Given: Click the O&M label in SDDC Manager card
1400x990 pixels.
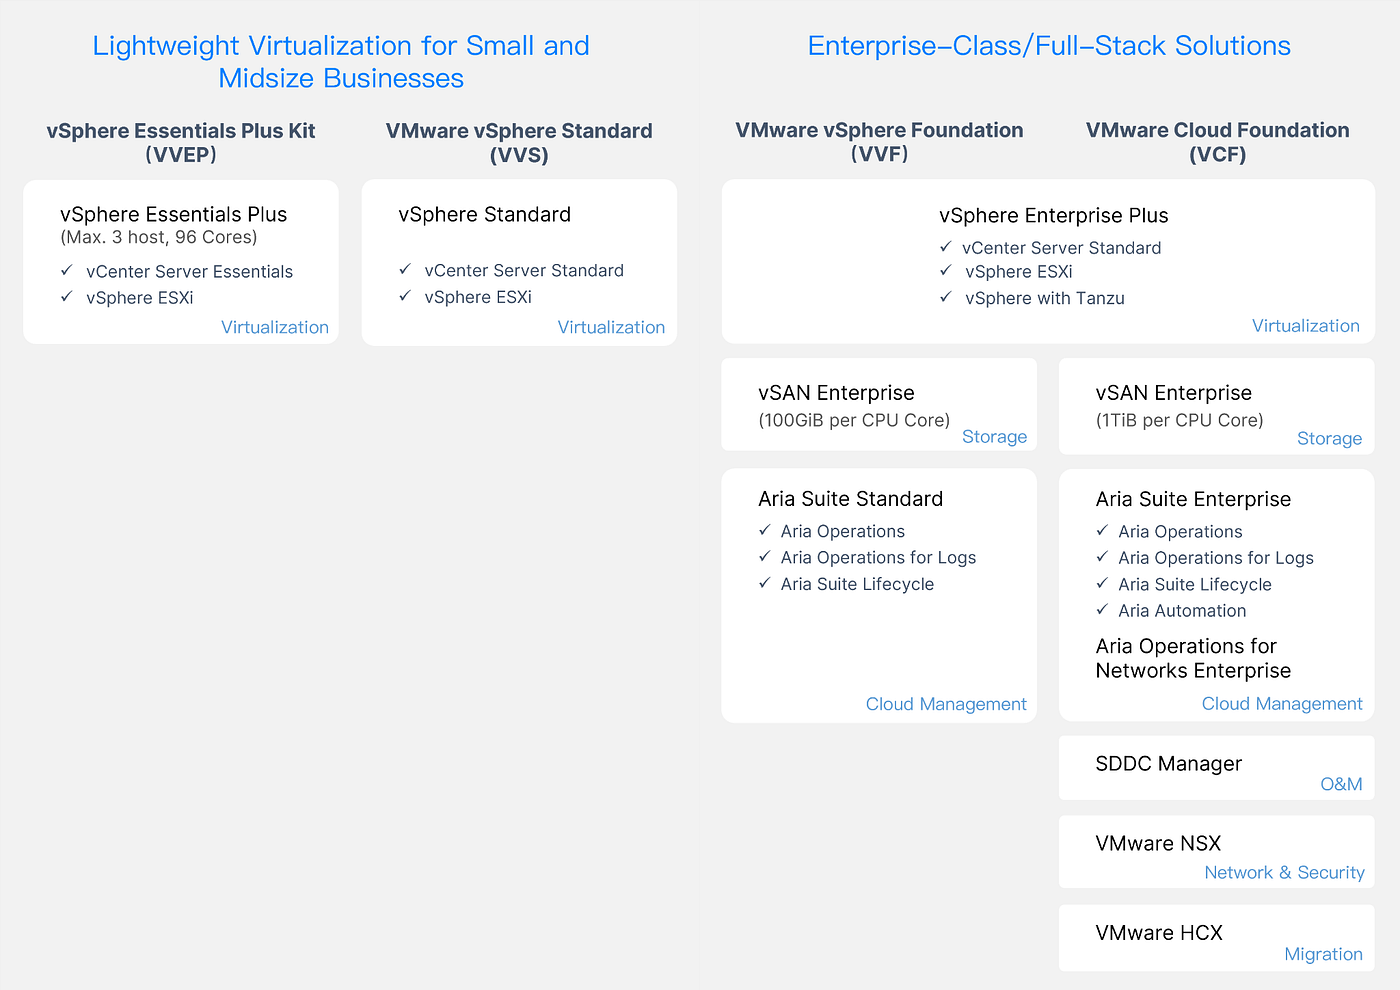Looking at the screenshot, I should point(1341,784).
